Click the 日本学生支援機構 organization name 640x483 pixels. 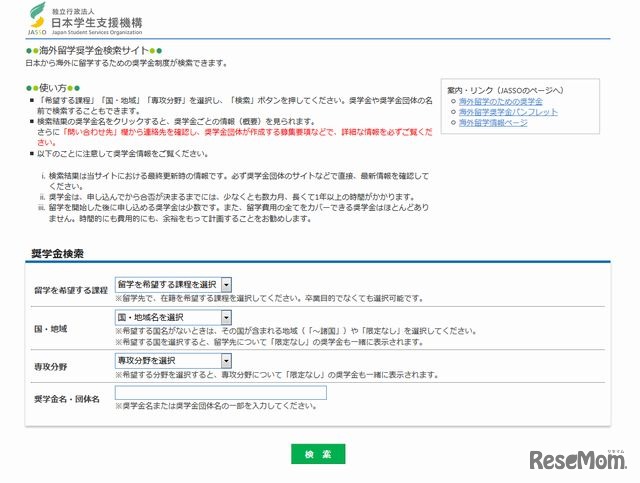[x=97, y=22]
